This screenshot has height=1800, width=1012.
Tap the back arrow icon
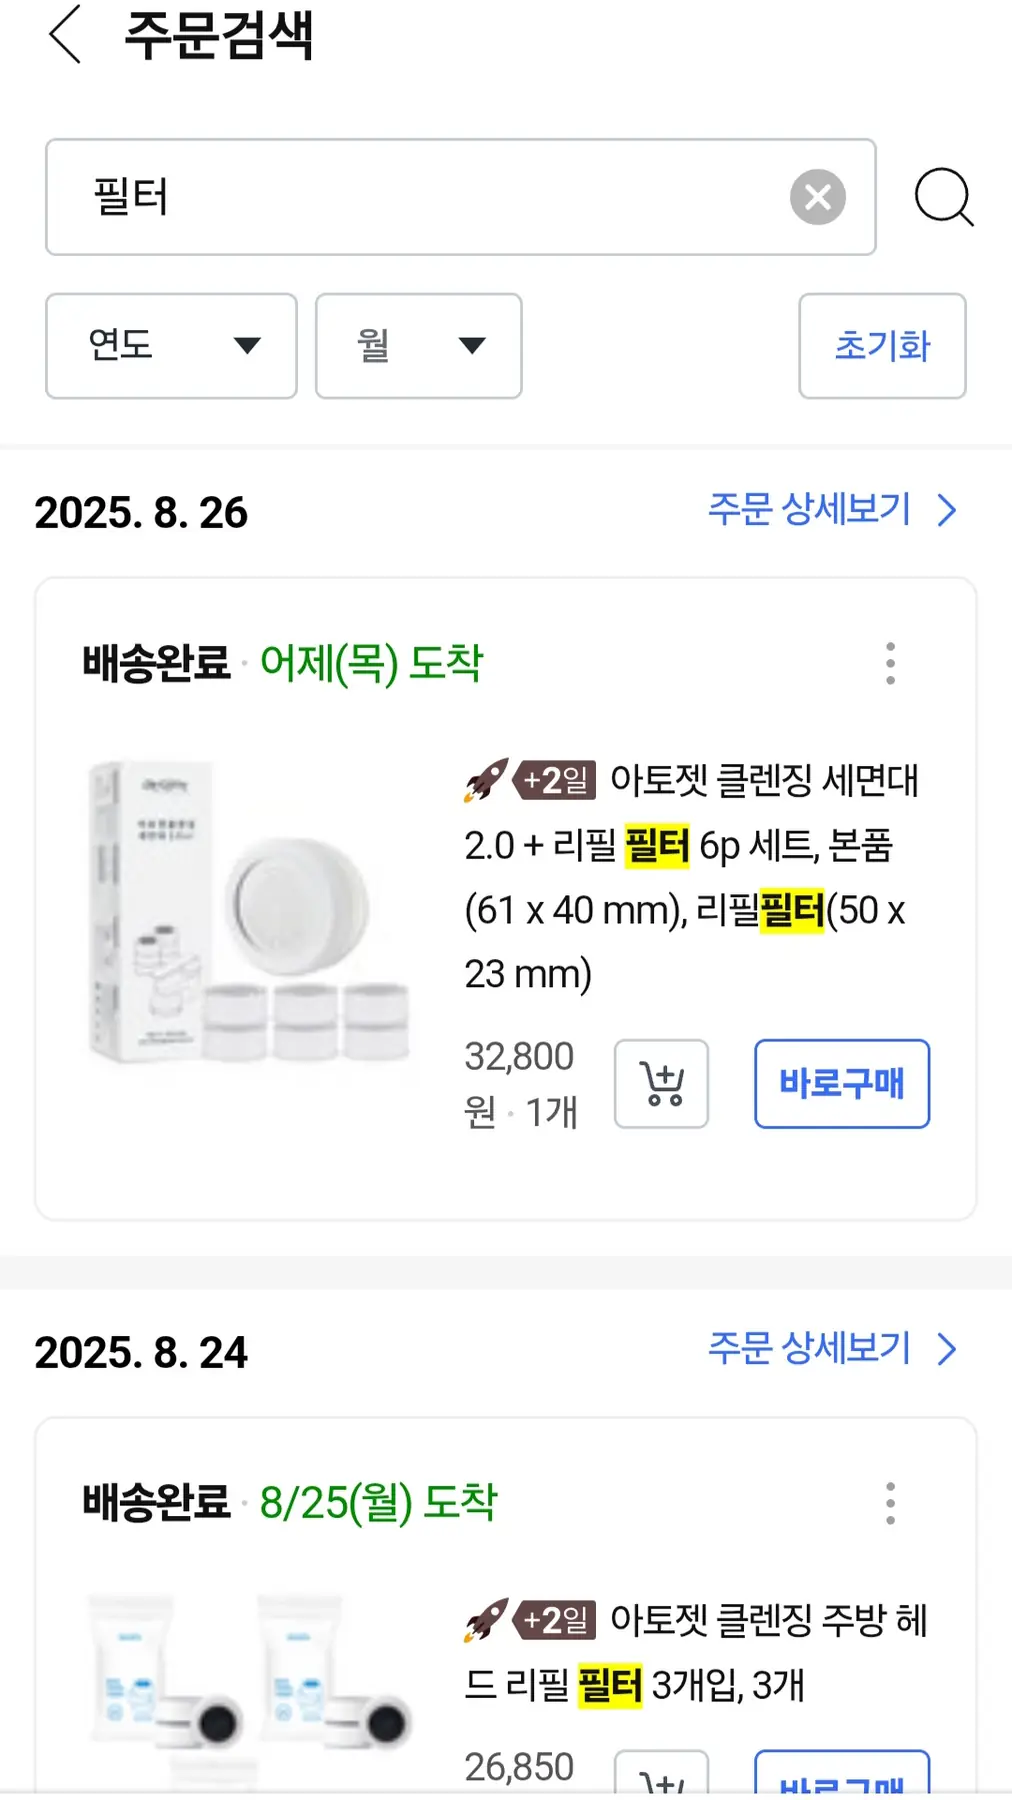coord(65,35)
